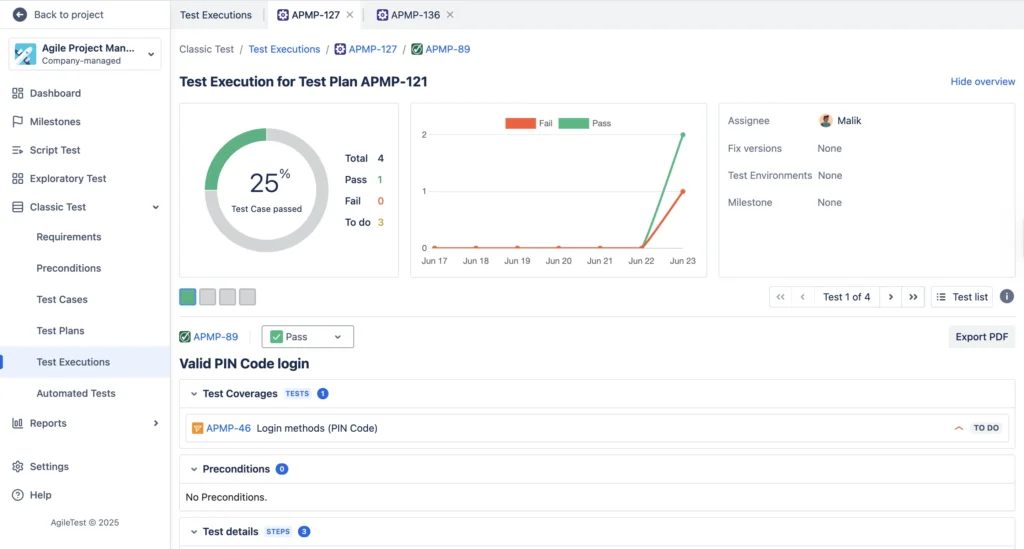Go to Preconditions in the sidebar
1024x549 pixels.
pos(69,268)
